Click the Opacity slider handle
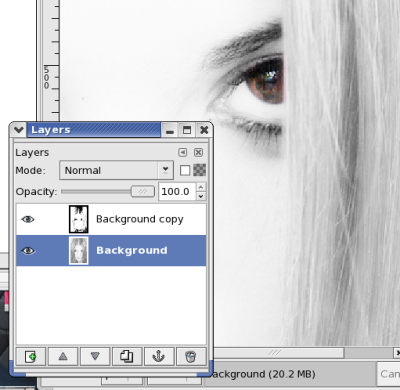400x390 pixels. click(143, 191)
